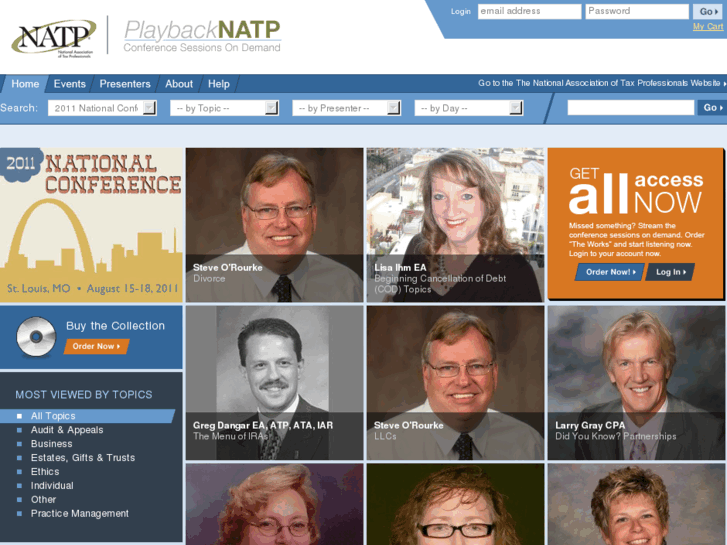The height and width of the screenshot is (545, 727).
Task: Select the Practice Management topic
Action: coord(80,513)
